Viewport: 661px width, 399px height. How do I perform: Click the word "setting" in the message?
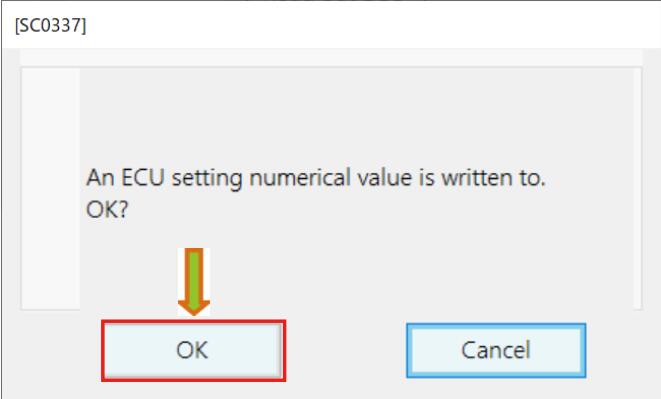(207, 178)
